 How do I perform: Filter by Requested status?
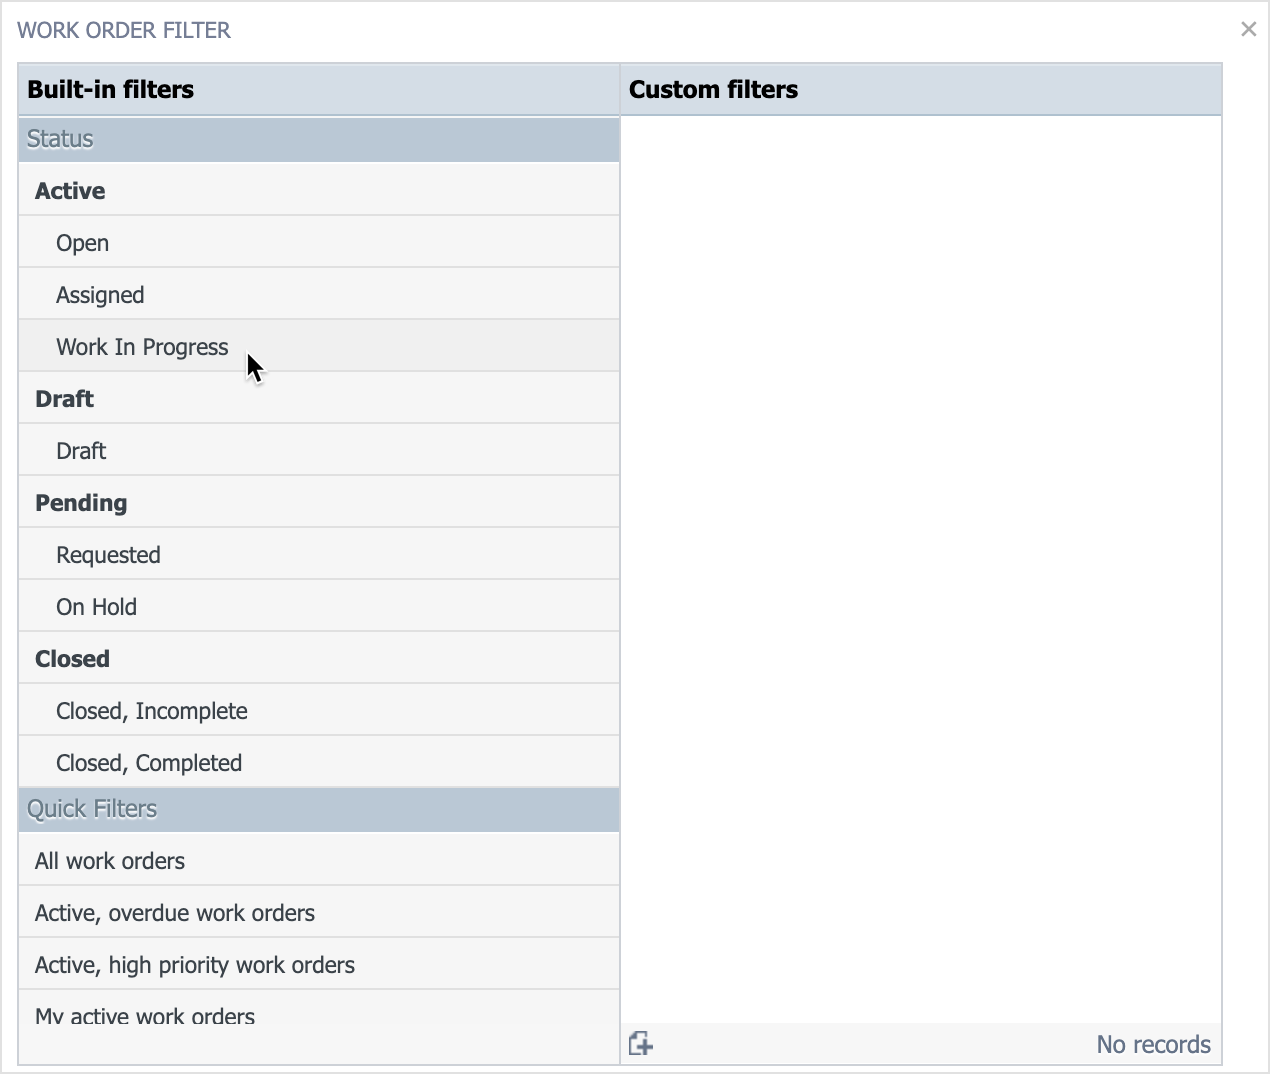(x=319, y=554)
